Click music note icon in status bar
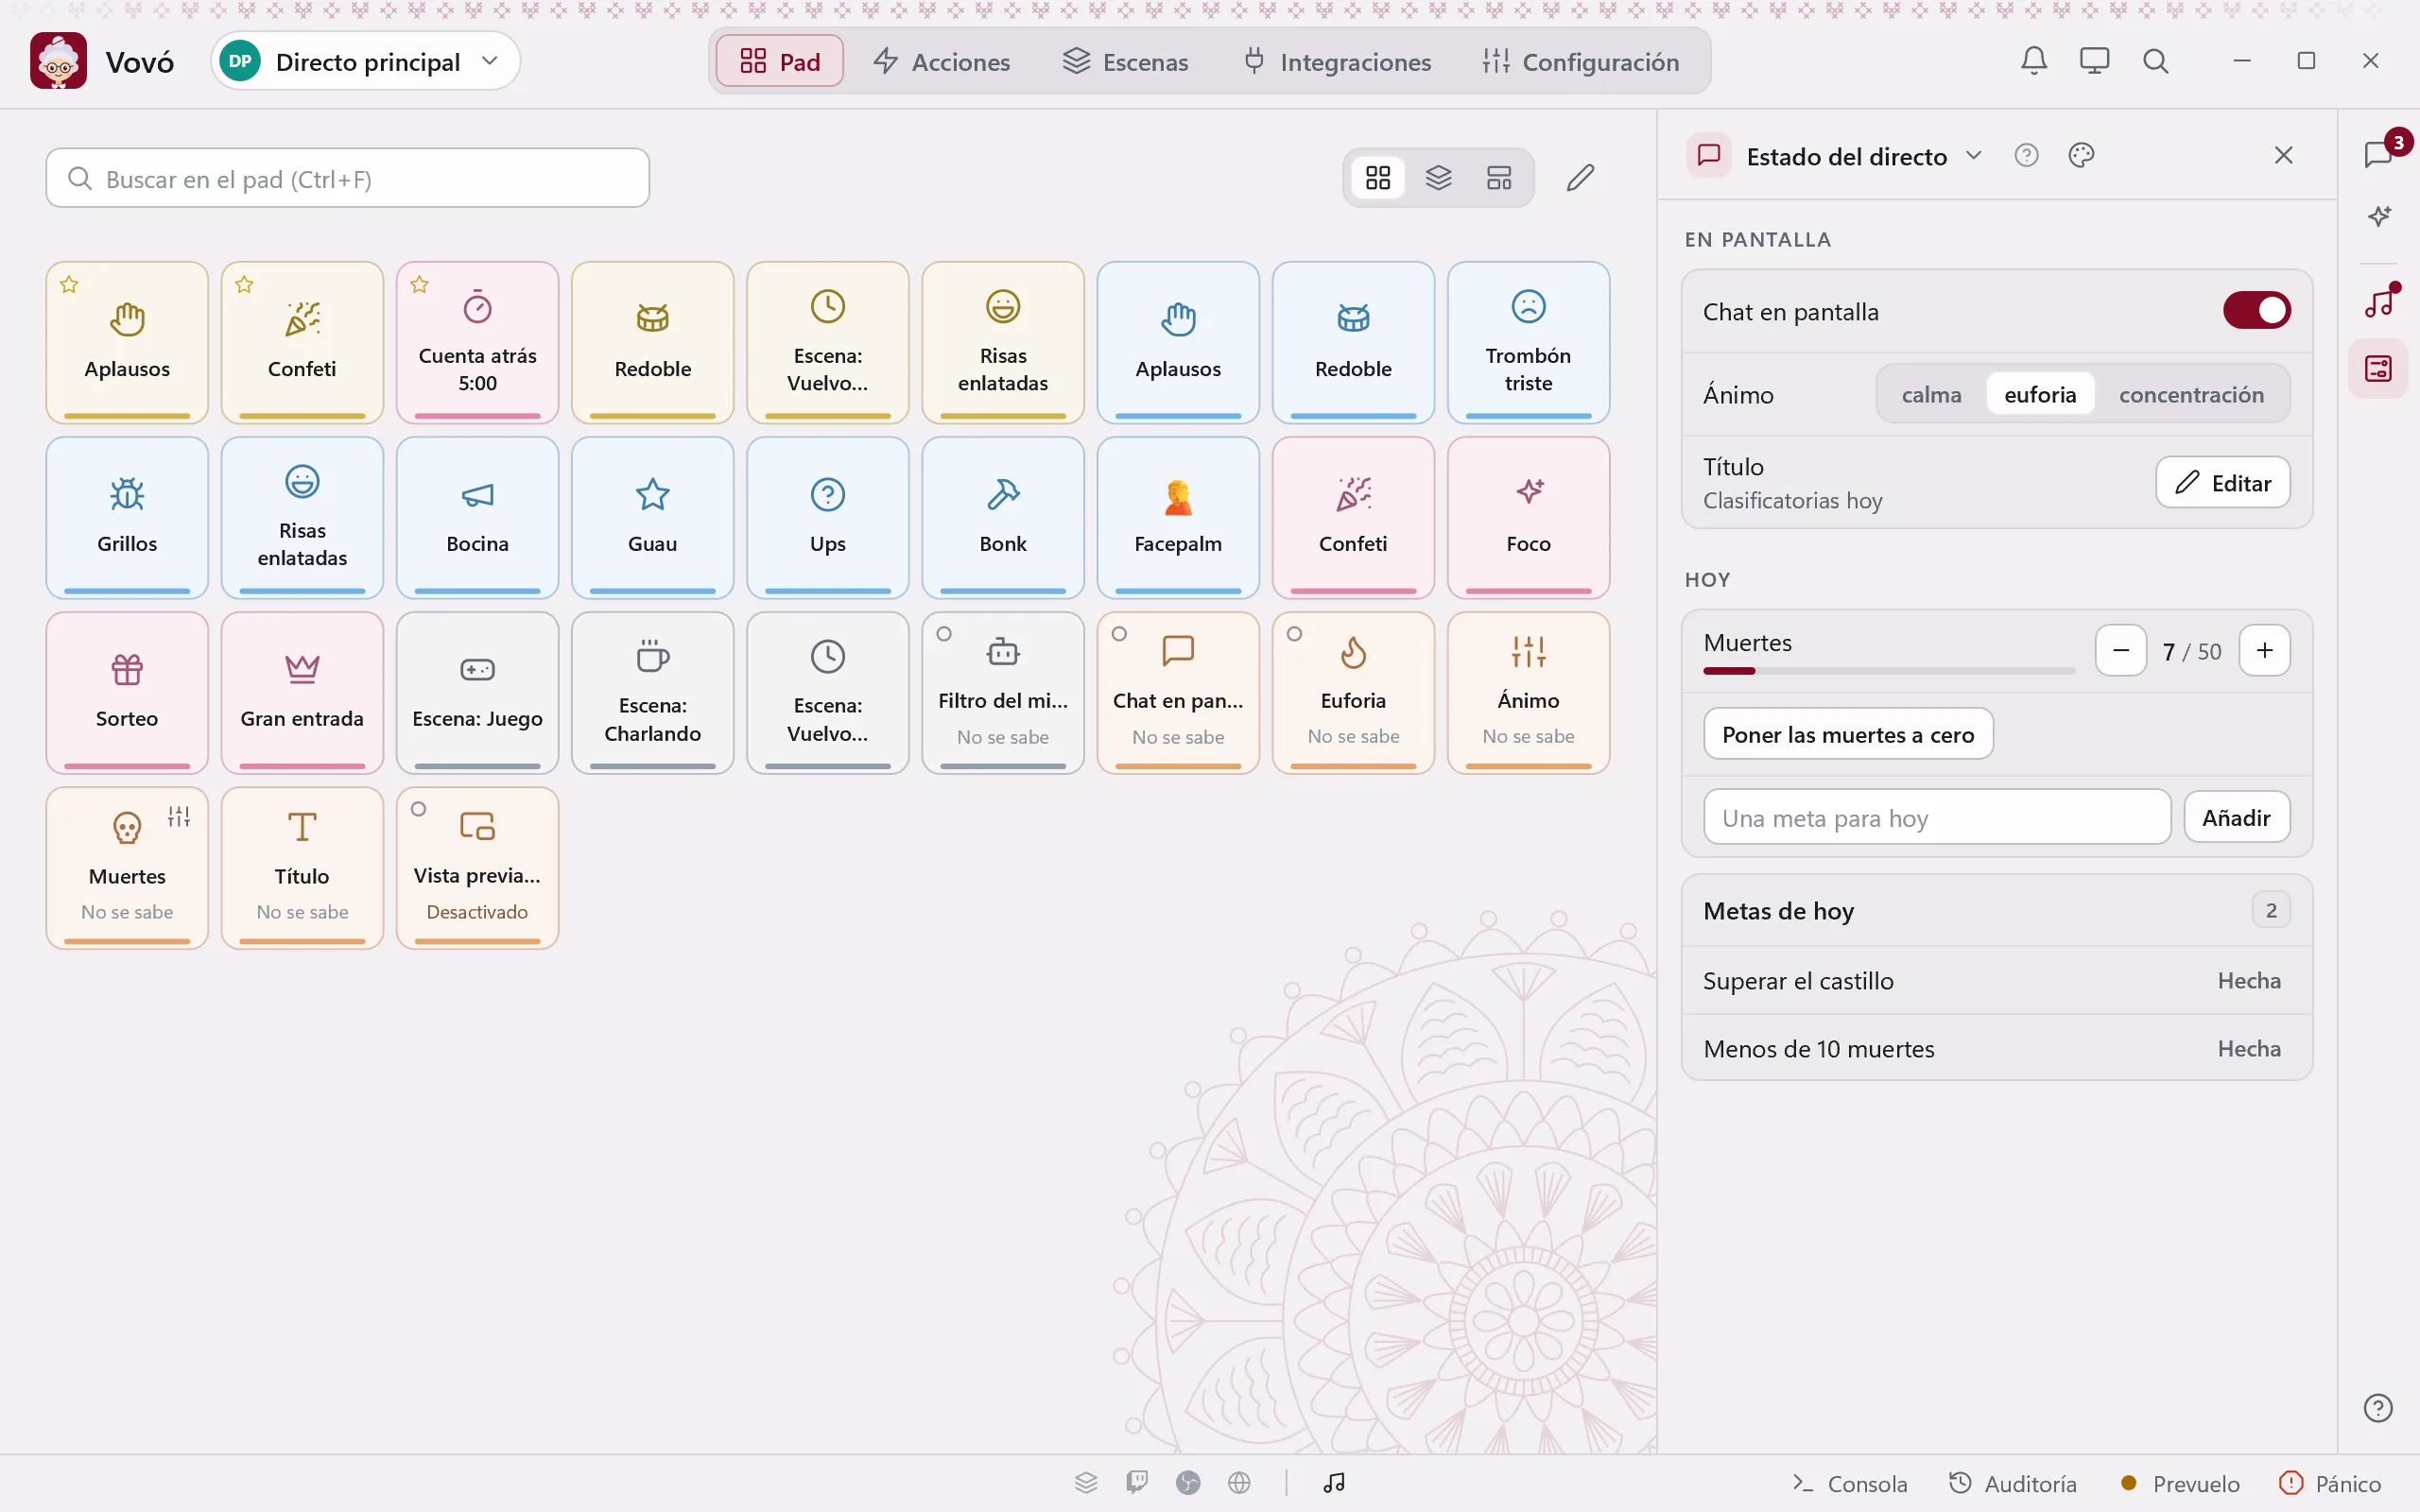The width and height of the screenshot is (2420, 1512). (1334, 1482)
